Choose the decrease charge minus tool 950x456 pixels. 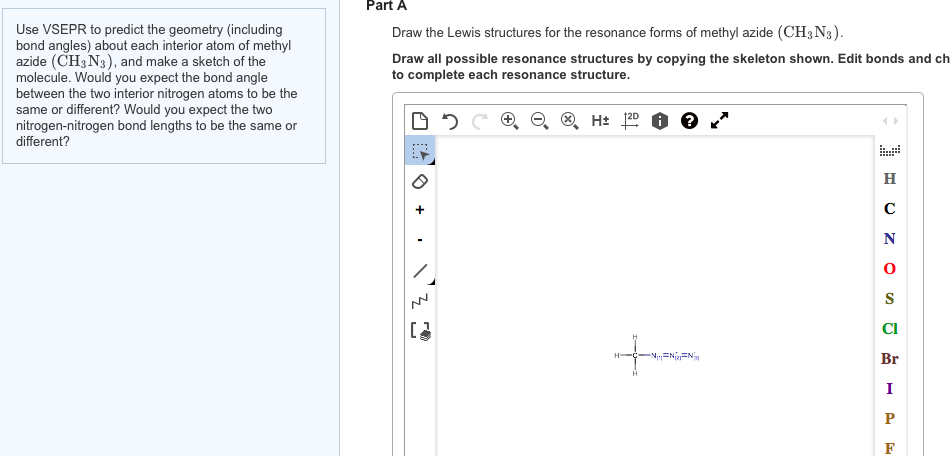click(x=420, y=240)
